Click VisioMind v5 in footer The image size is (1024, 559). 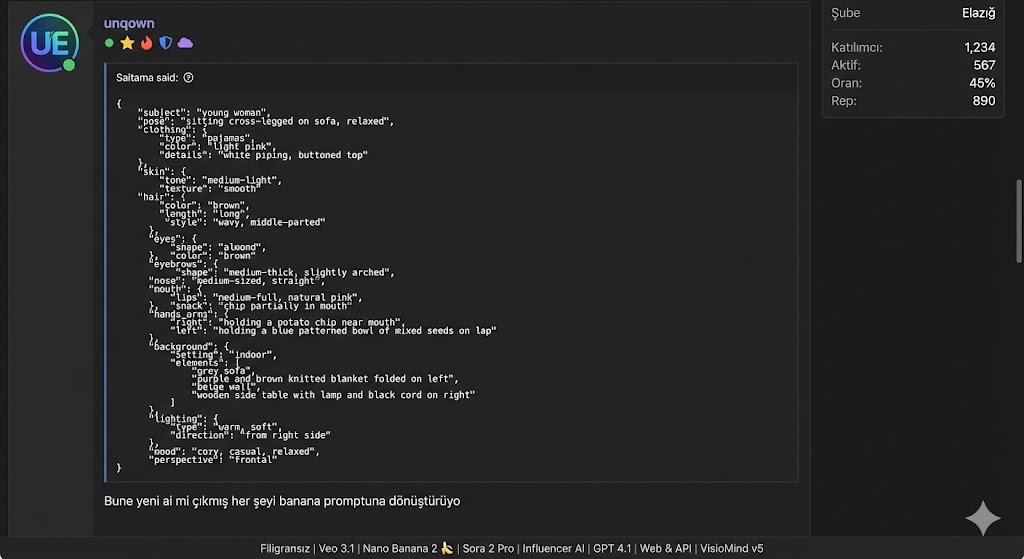pos(731,549)
